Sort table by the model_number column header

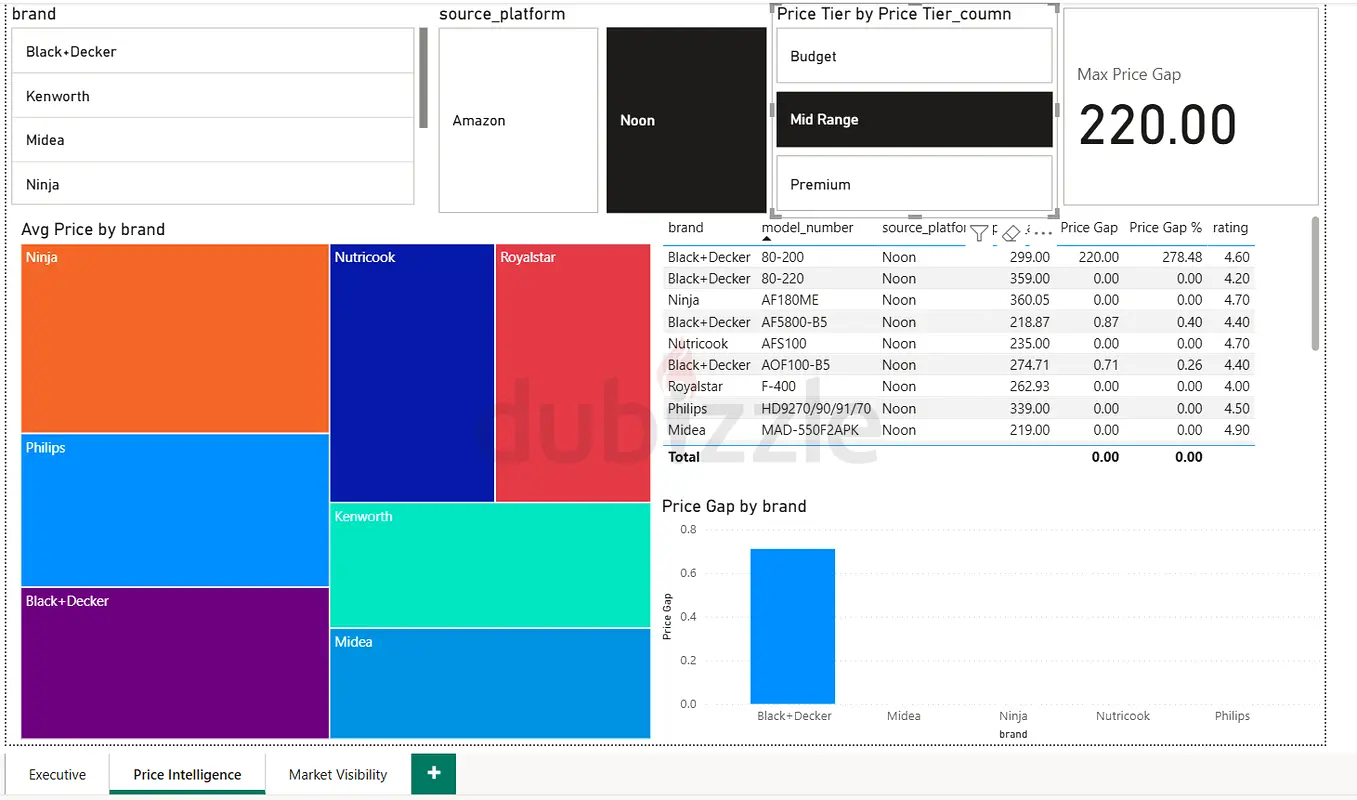coord(808,228)
